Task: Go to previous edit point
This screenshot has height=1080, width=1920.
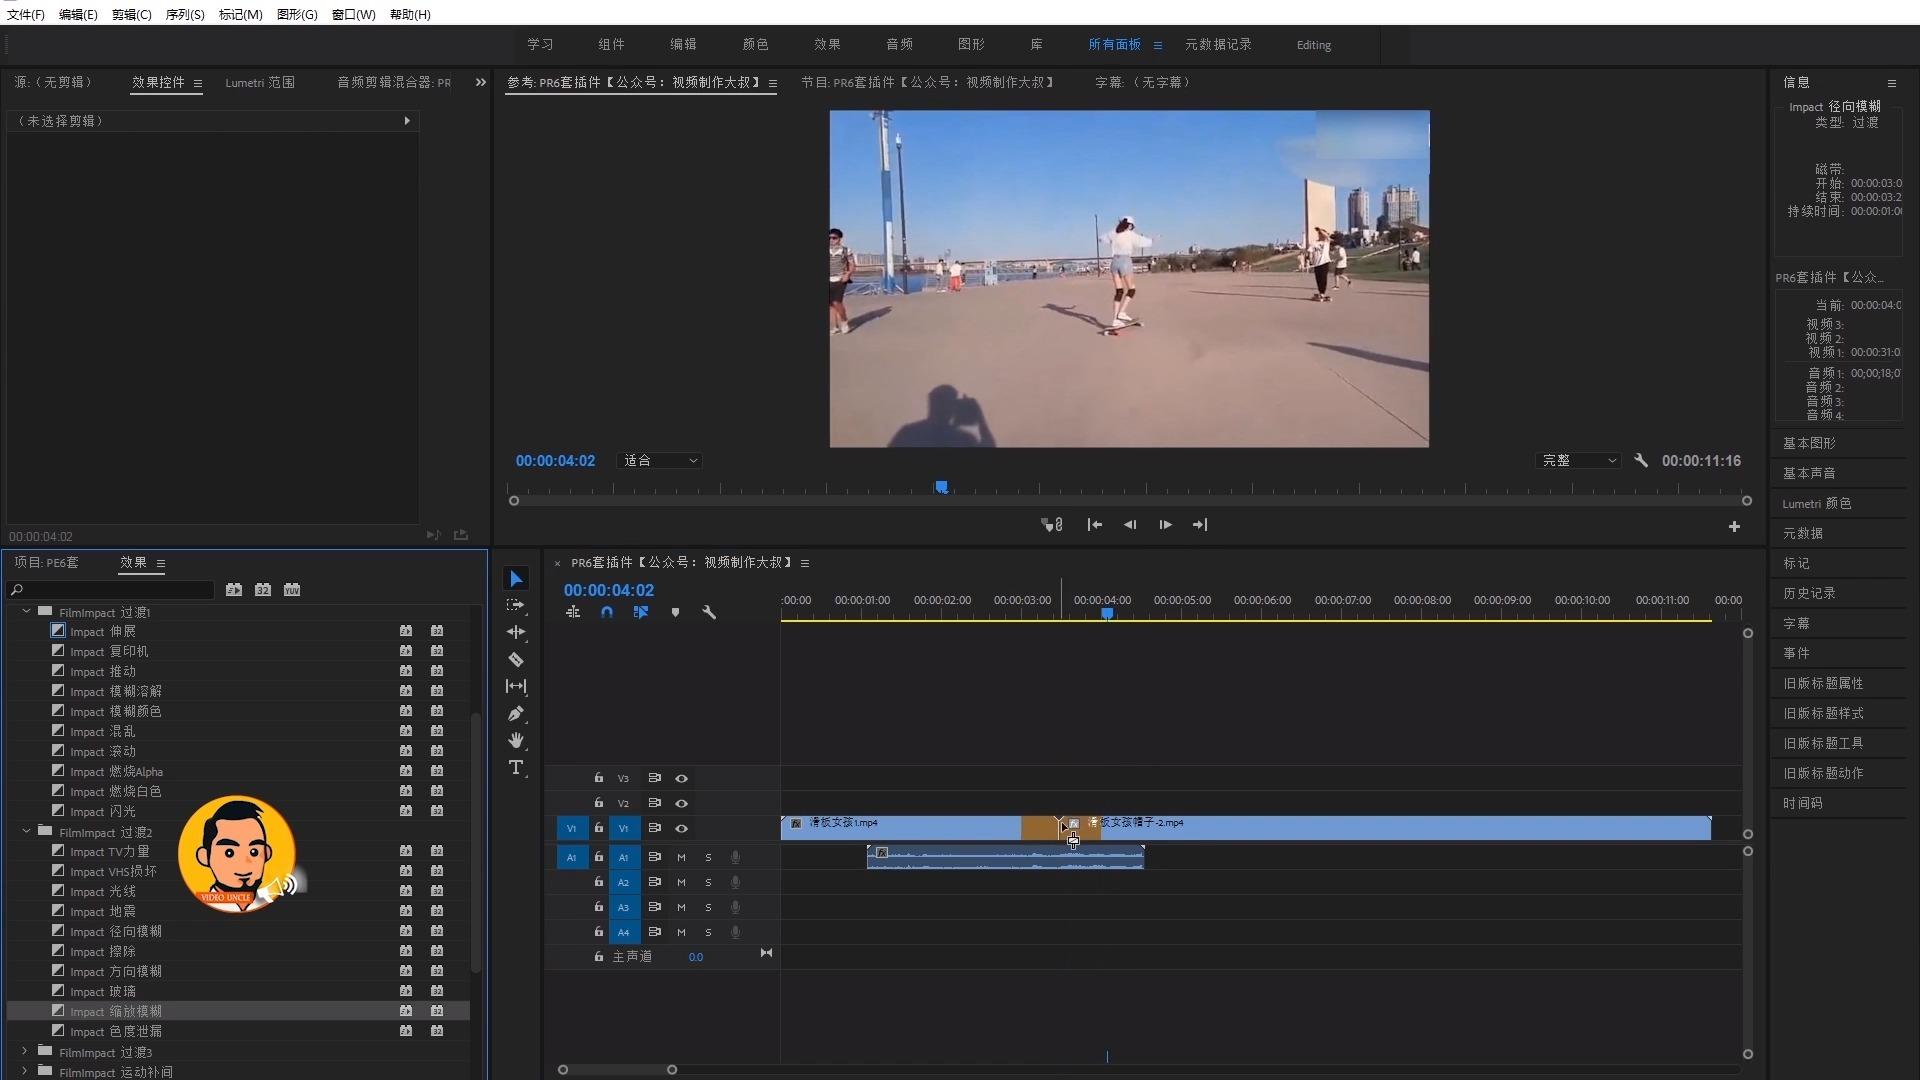Action: click(x=1095, y=524)
